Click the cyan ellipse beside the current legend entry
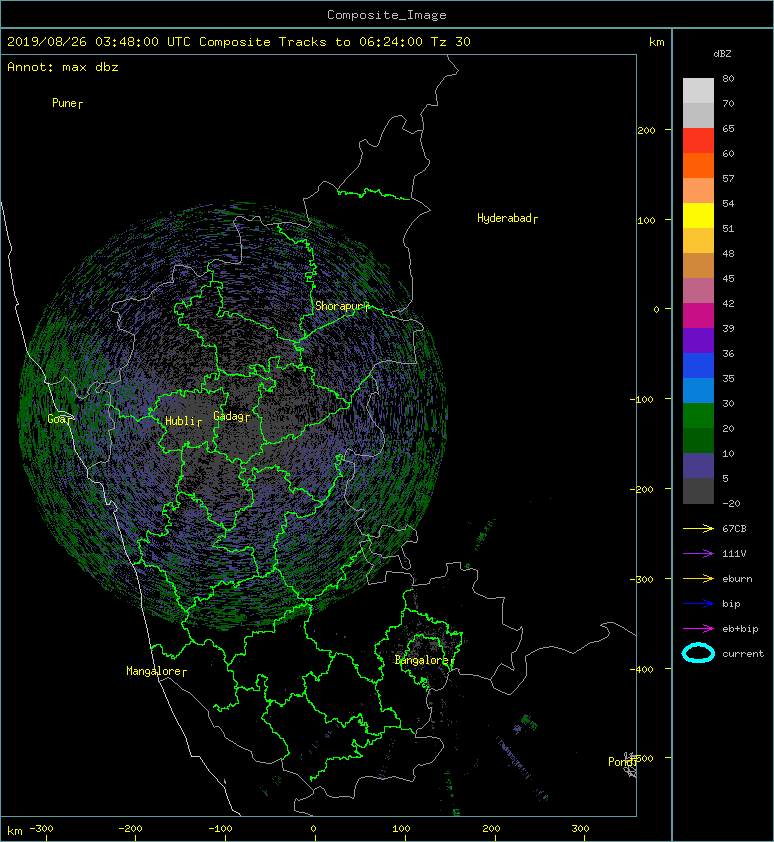 coord(698,653)
